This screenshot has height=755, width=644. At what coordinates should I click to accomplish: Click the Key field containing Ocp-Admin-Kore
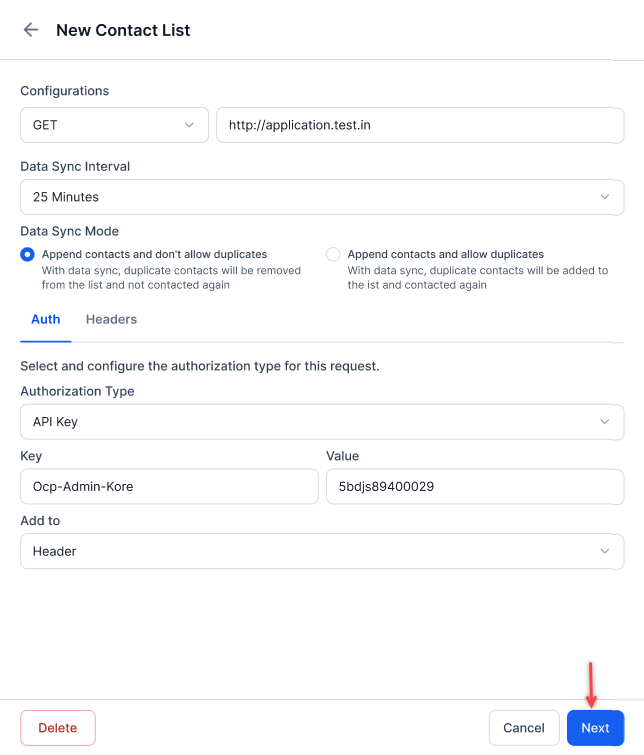[169, 486]
